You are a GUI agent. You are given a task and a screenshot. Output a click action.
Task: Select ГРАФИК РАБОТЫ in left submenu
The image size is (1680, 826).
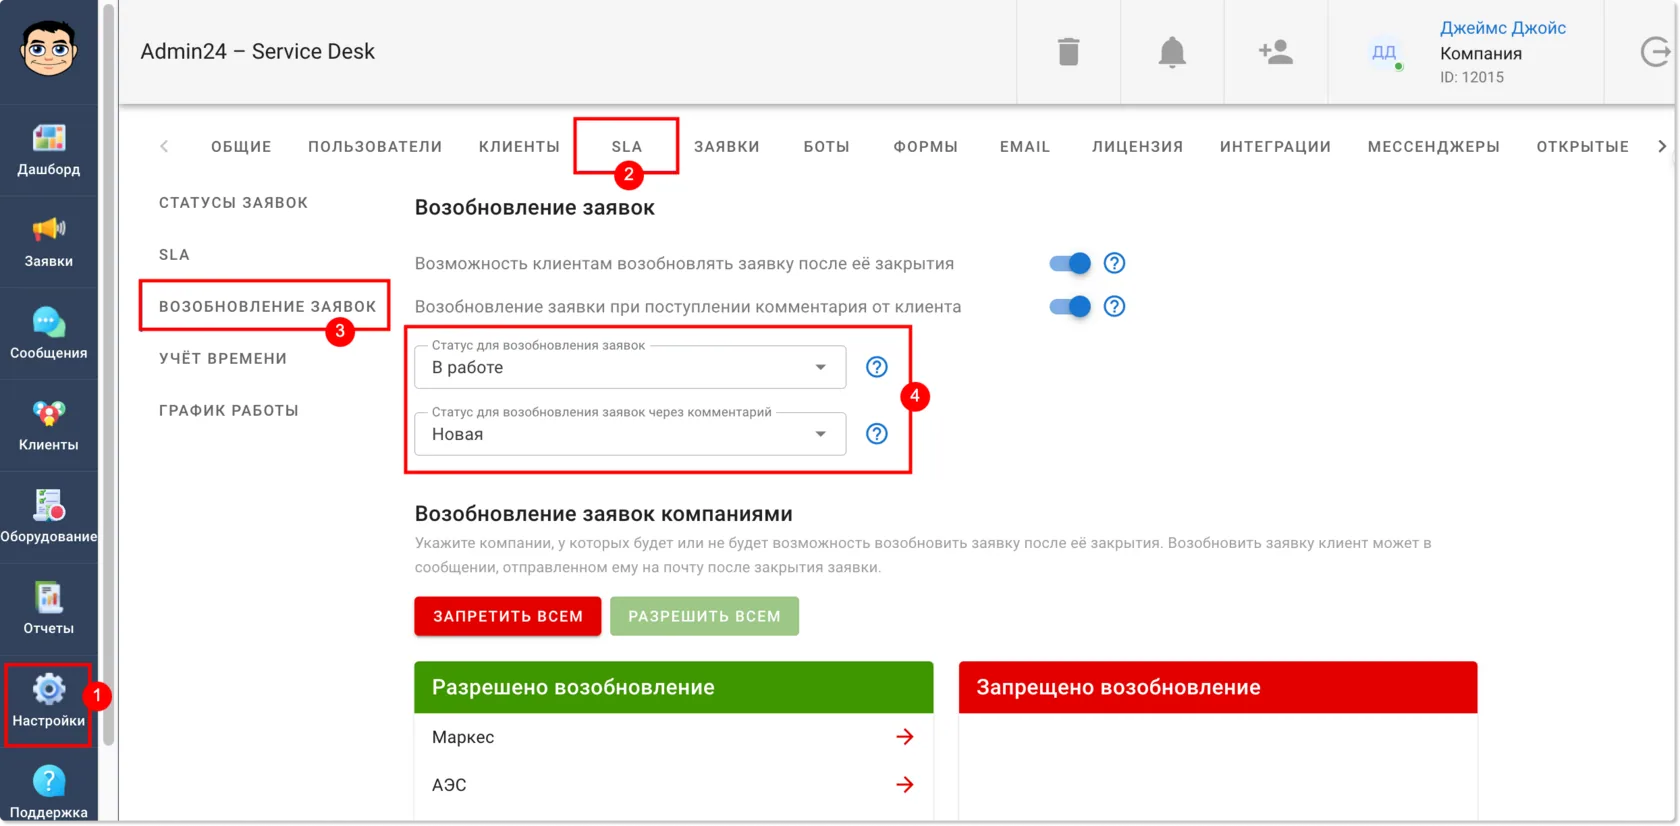click(x=228, y=411)
